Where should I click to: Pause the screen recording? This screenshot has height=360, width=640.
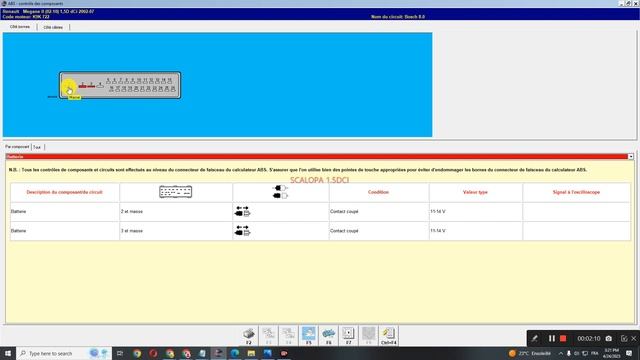tap(552, 338)
